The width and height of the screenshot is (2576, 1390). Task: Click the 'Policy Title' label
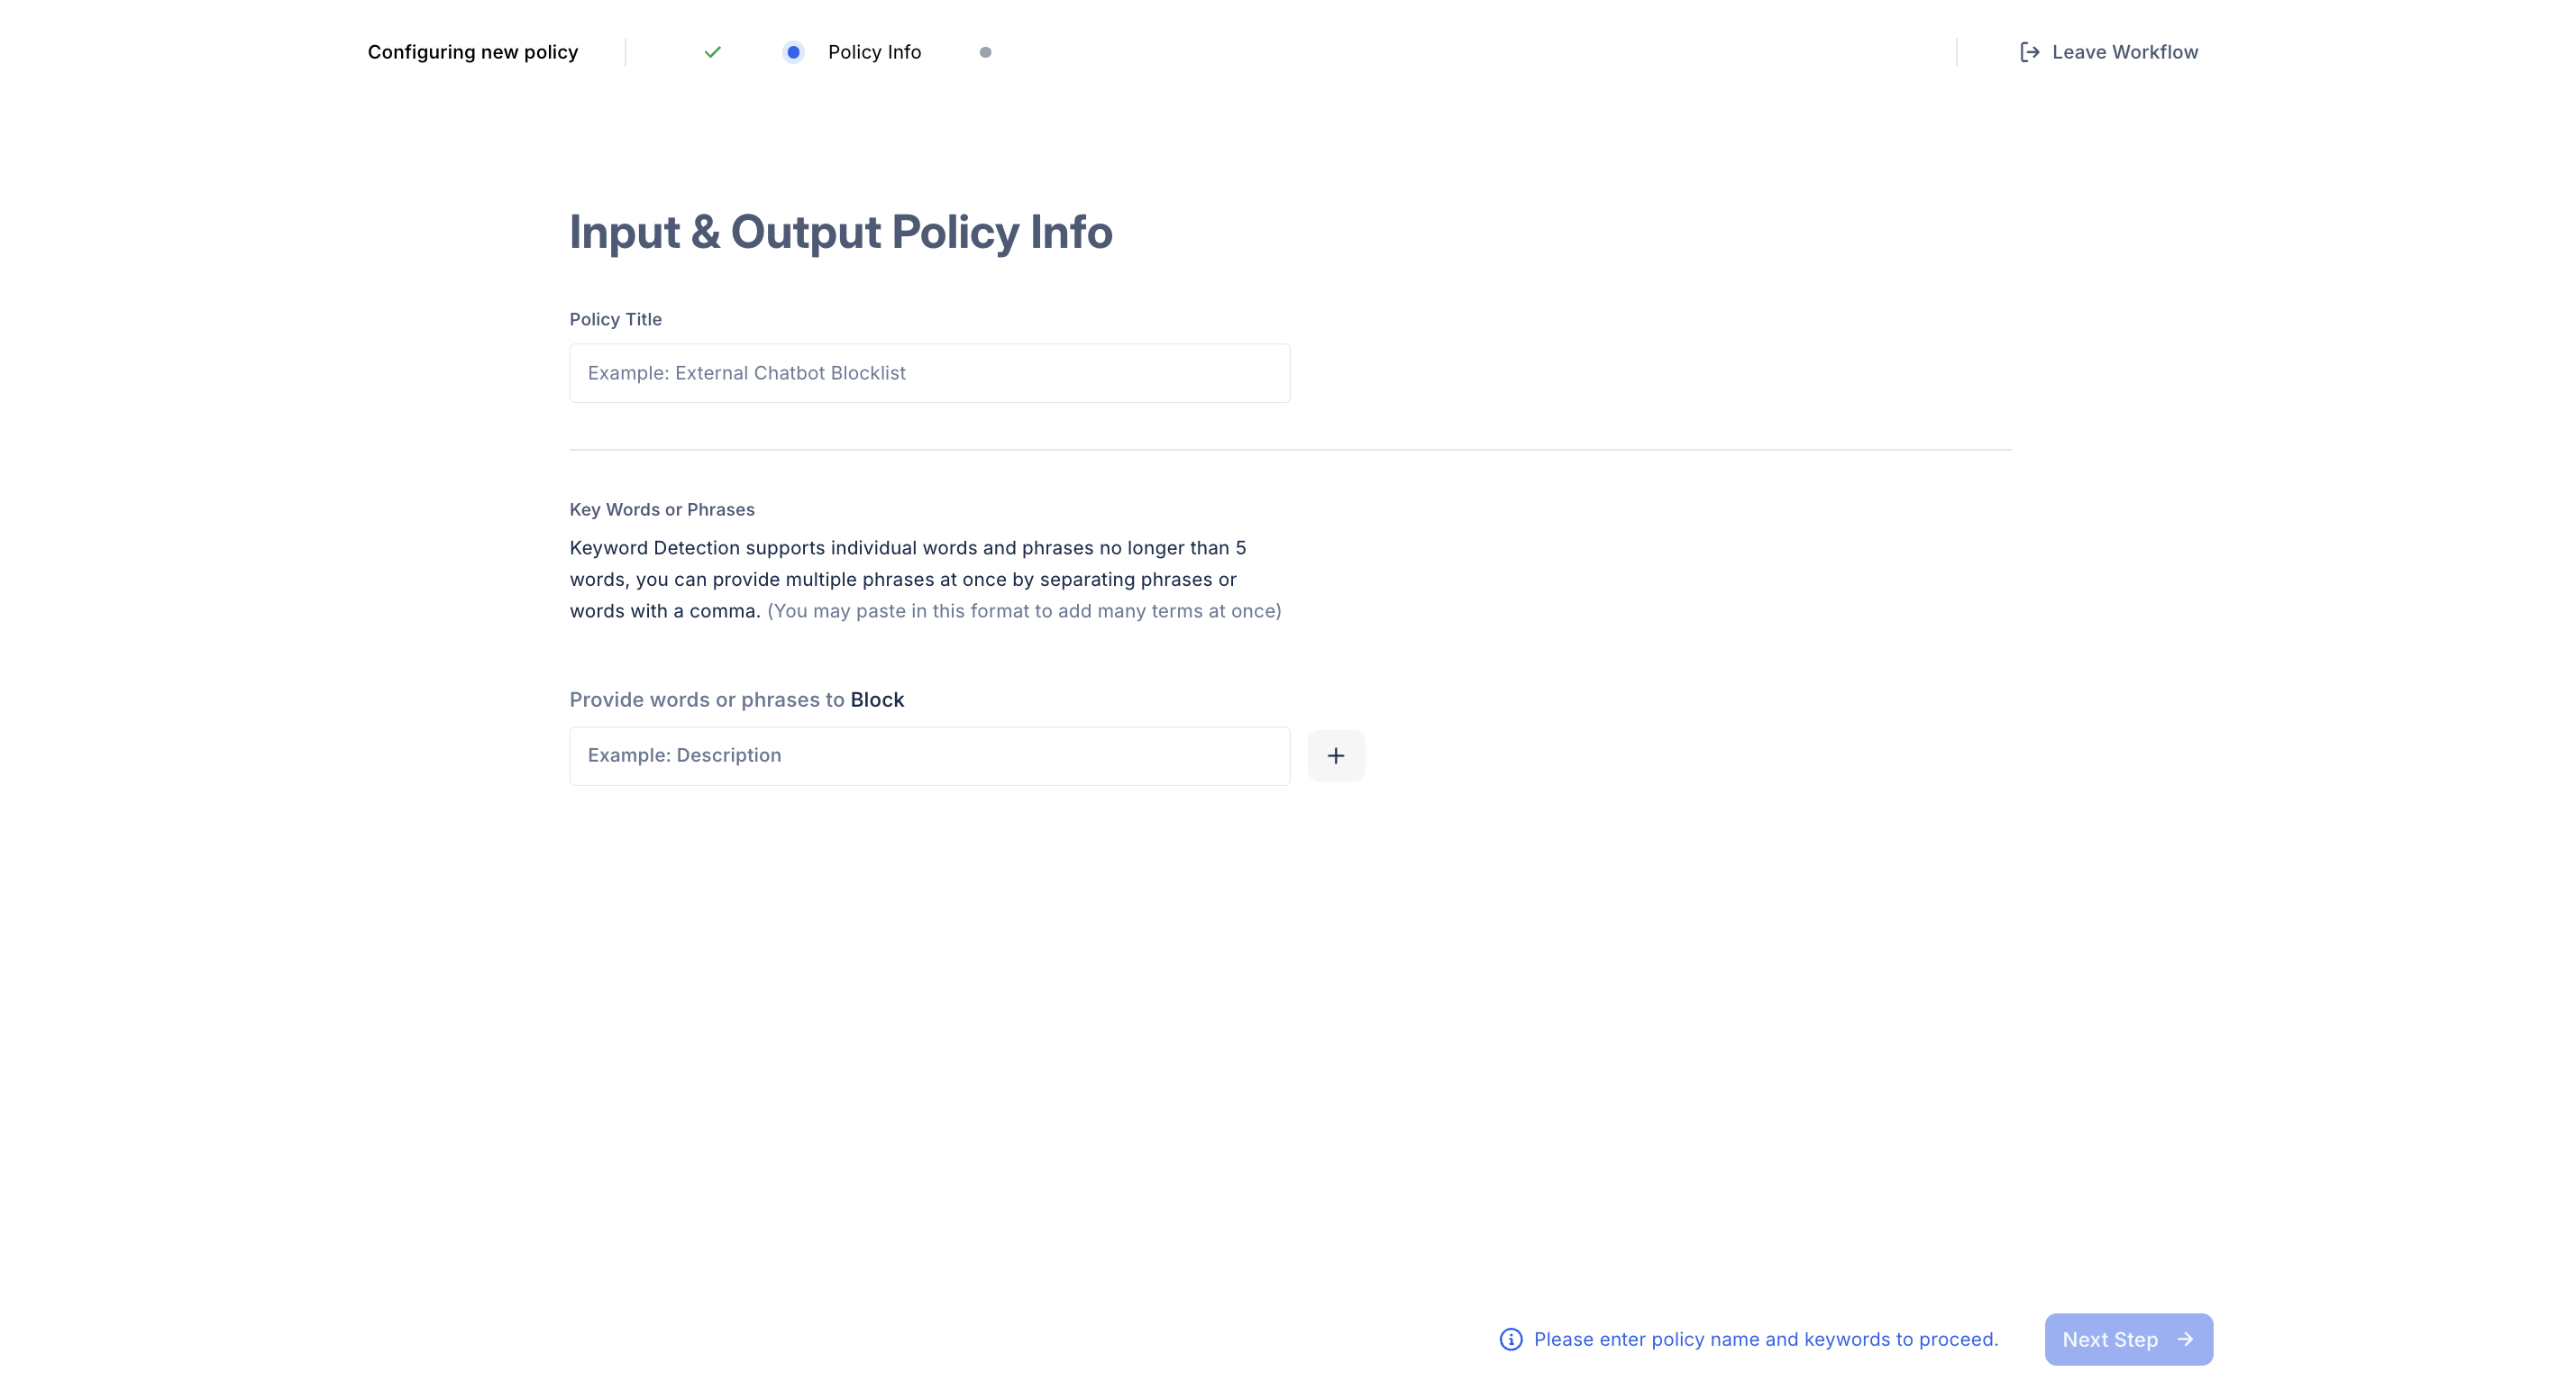point(615,319)
